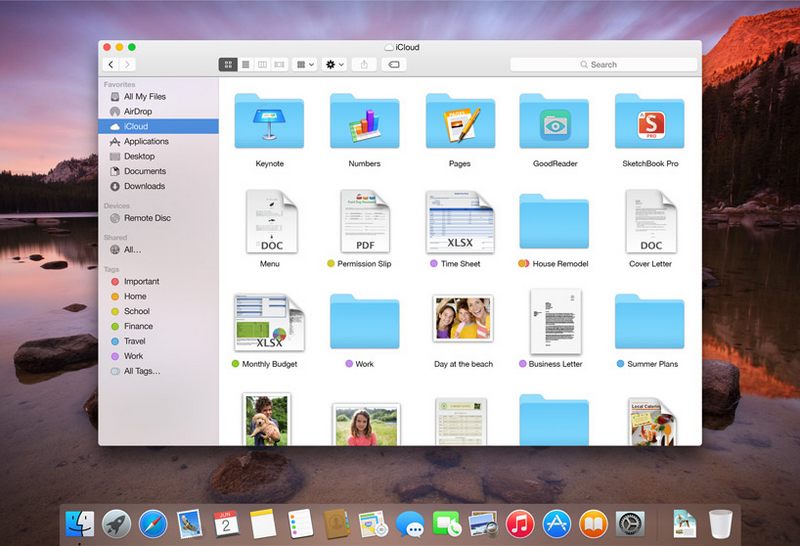Select the girl in field photo
The height and width of the screenshot is (546, 800).
coord(366,425)
